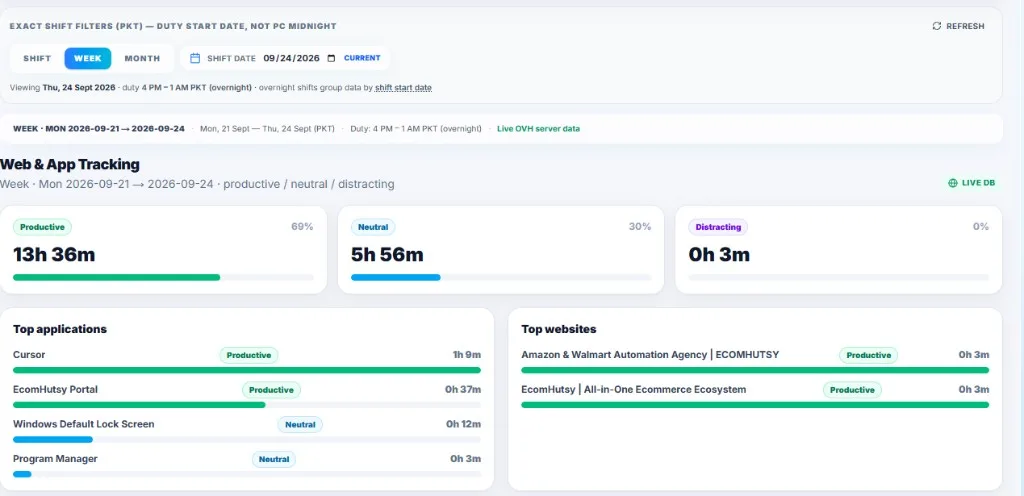This screenshot has height=496, width=1024.
Task: Click the green Productive badge on summary card
Action: (42, 227)
